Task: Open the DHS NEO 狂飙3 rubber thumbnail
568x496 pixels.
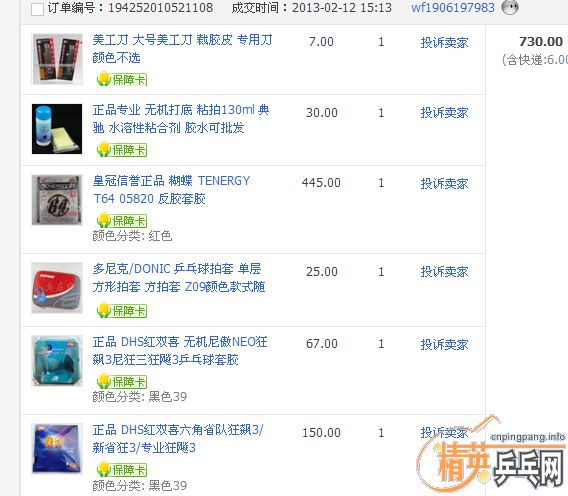Action: pyautogui.click(x=57, y=361)
